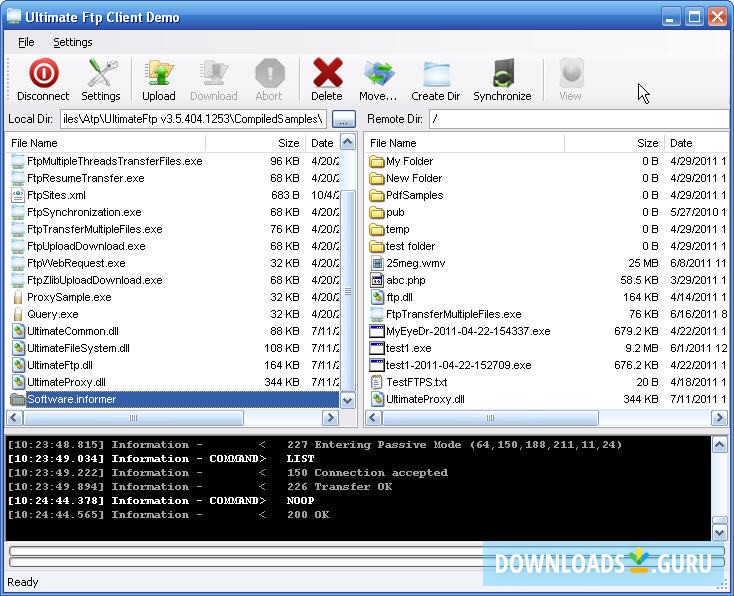This screenshot has width=734, height=596.
Task: Sort remote list by Size header
Action: click(x=614, y=143)
